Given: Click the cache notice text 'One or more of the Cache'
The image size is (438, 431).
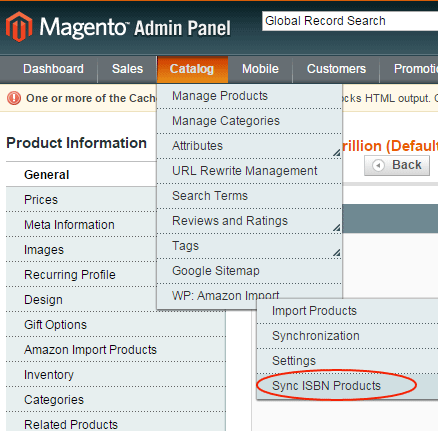Looking at the screenshot, I should click(91, 98).
